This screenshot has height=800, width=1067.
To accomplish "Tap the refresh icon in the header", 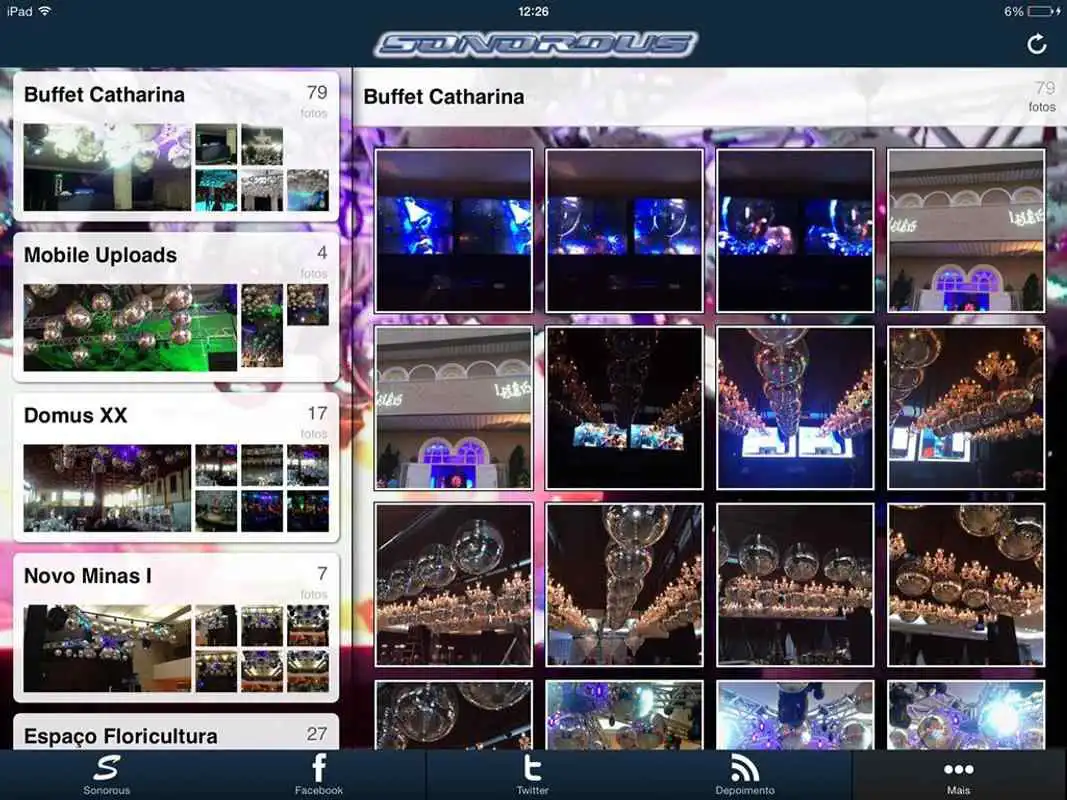I will pos(1036,44).
